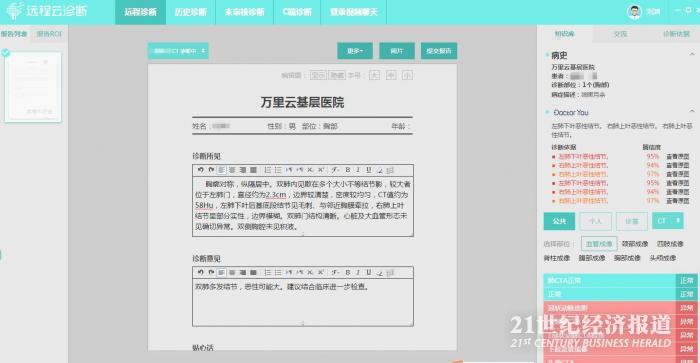Click 查看原图 in first evidence row
This screenshot has height=363, width=700.
point(678,157)
